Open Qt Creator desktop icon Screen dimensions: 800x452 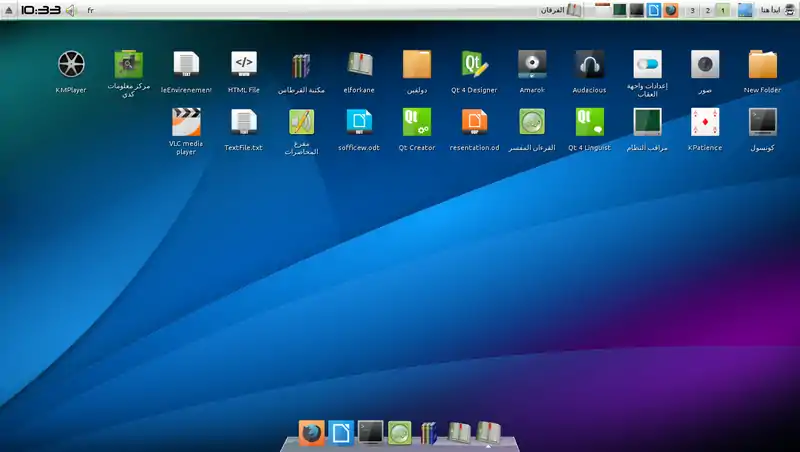(417, 123)
